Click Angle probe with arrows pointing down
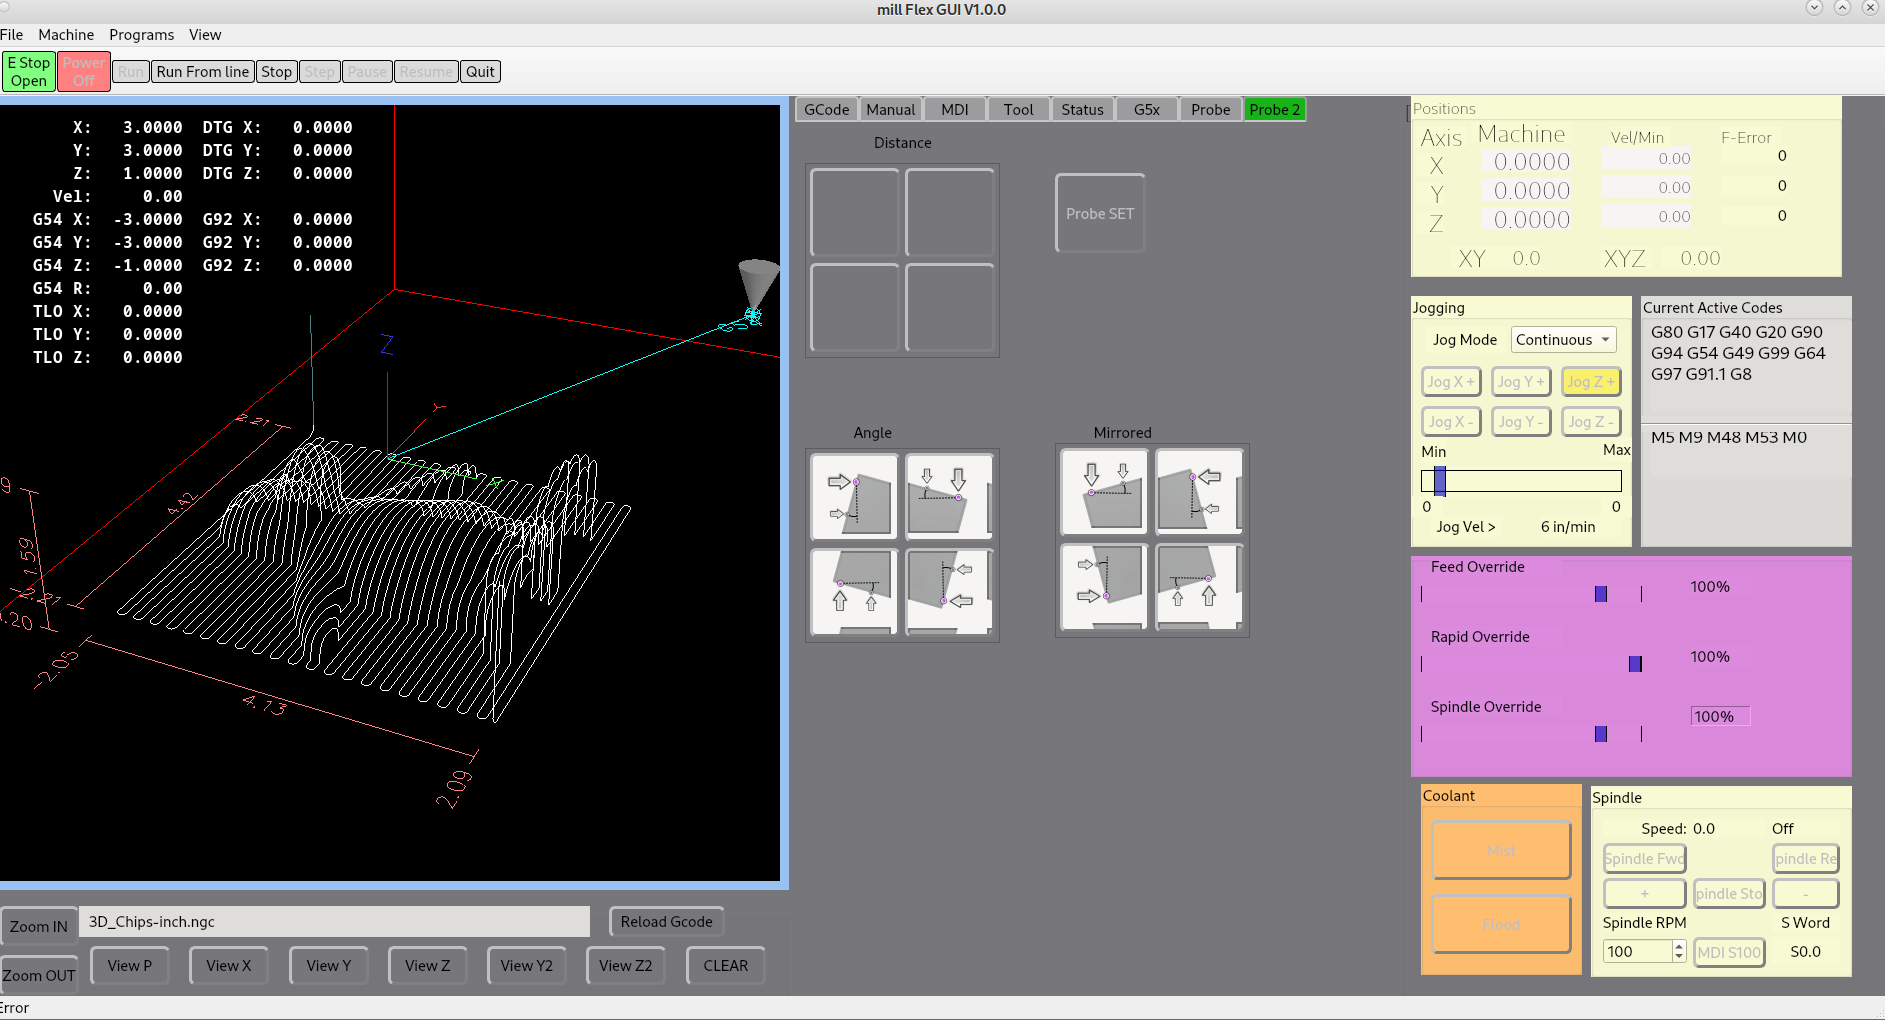This screenshot has height=1020, width=1885. coord(949,497)
